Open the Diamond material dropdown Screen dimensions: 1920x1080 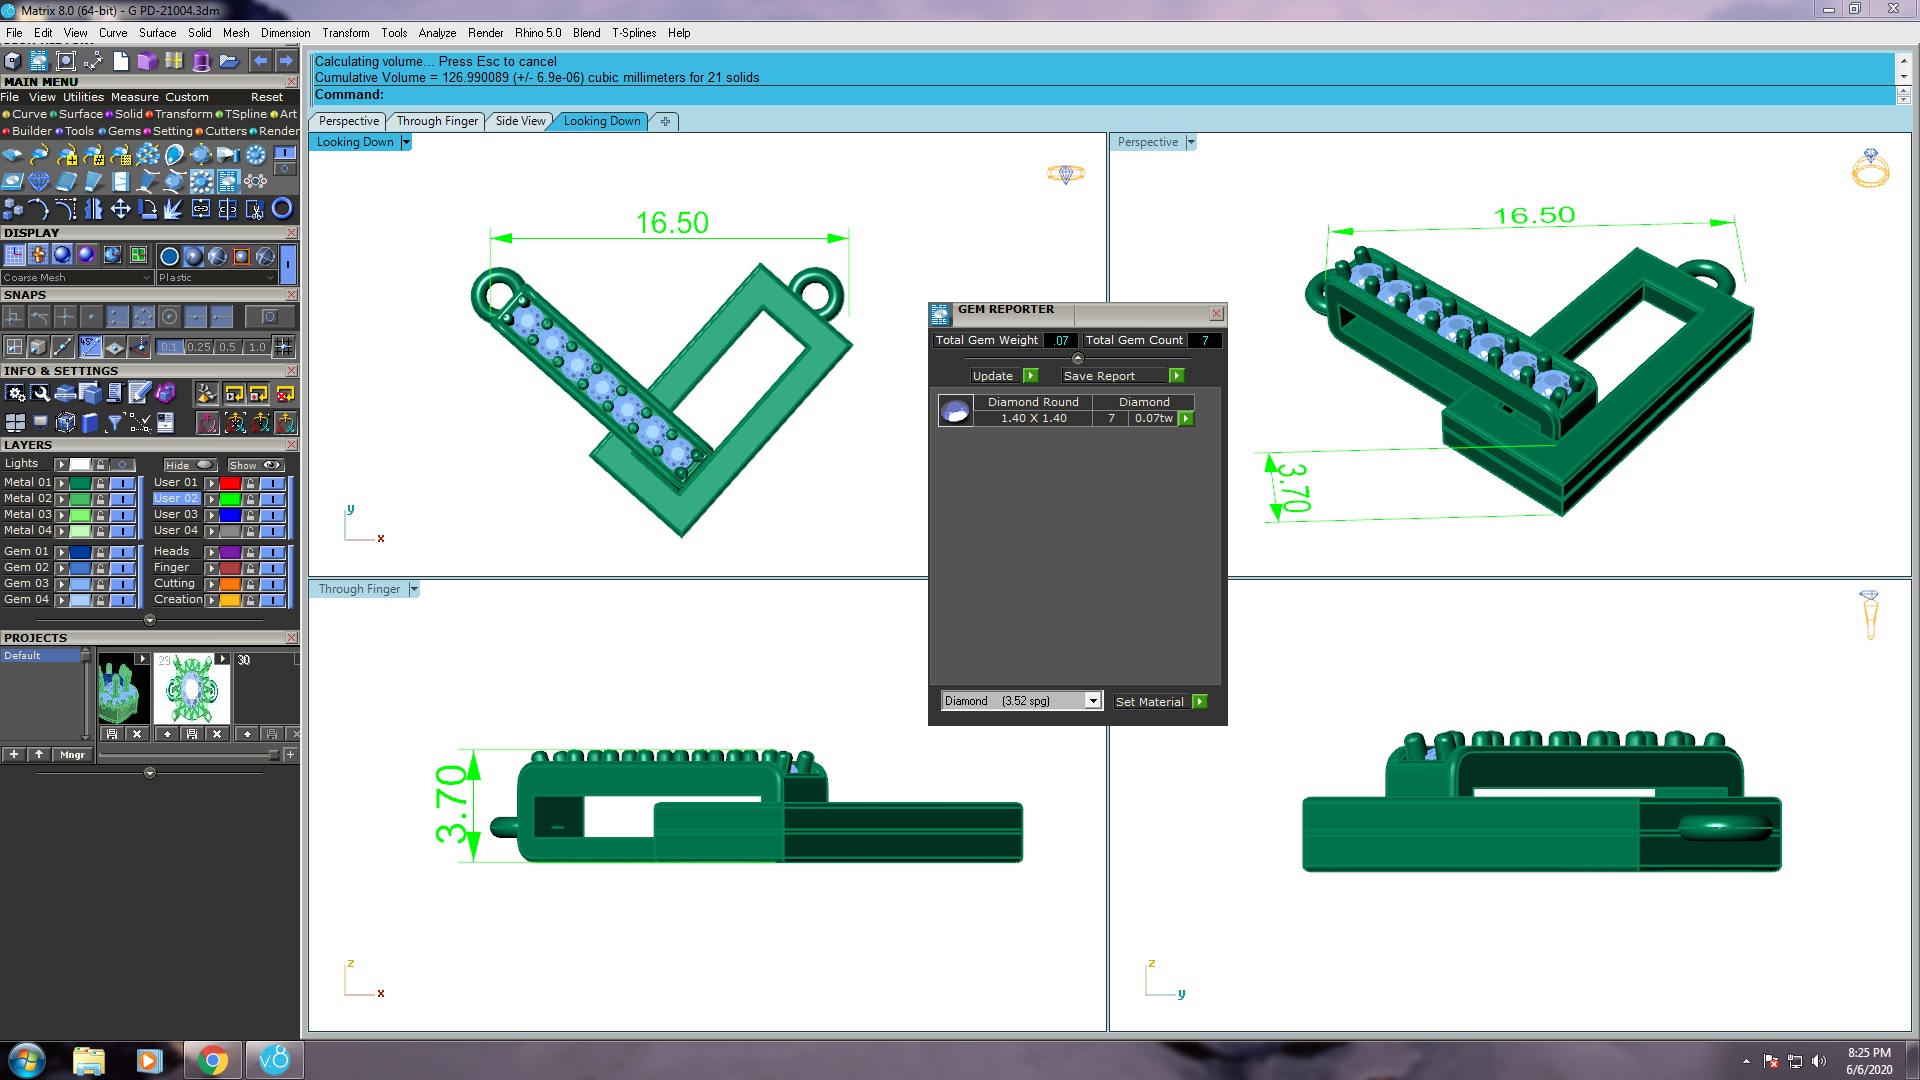tap(1093, 701)
